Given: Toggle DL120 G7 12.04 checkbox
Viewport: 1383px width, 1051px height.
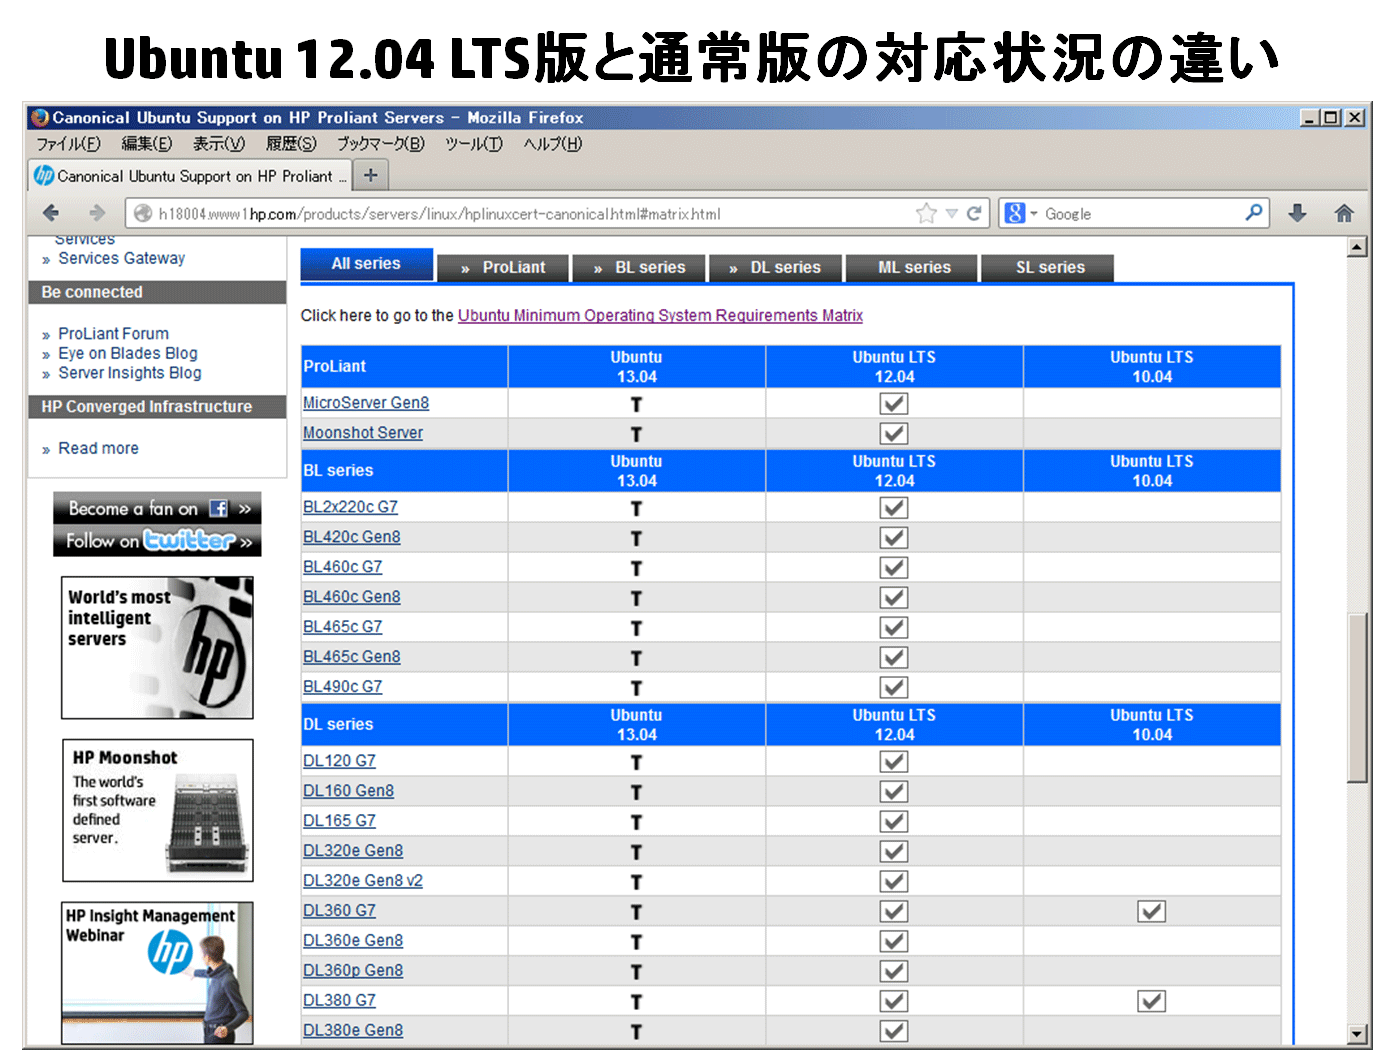Looking at the screenshot, I should (894, 761).
